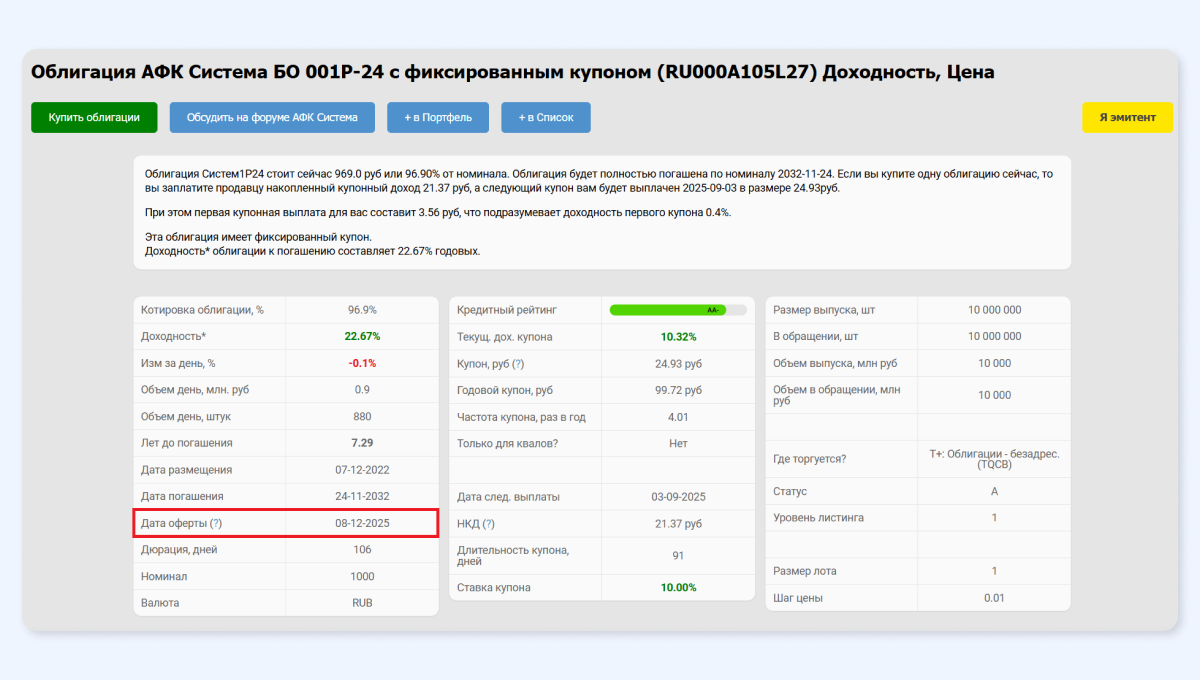Select the "Лет до погашения" label
Image resolution: width=1200 pixels, height=680 pixels.
click(187, 443)
